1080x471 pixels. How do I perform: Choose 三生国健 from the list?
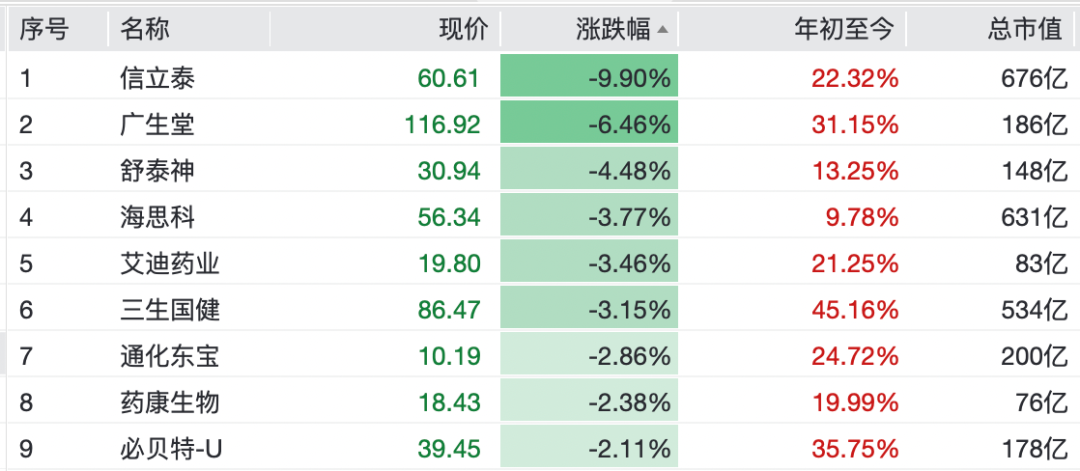coord(169,310)
